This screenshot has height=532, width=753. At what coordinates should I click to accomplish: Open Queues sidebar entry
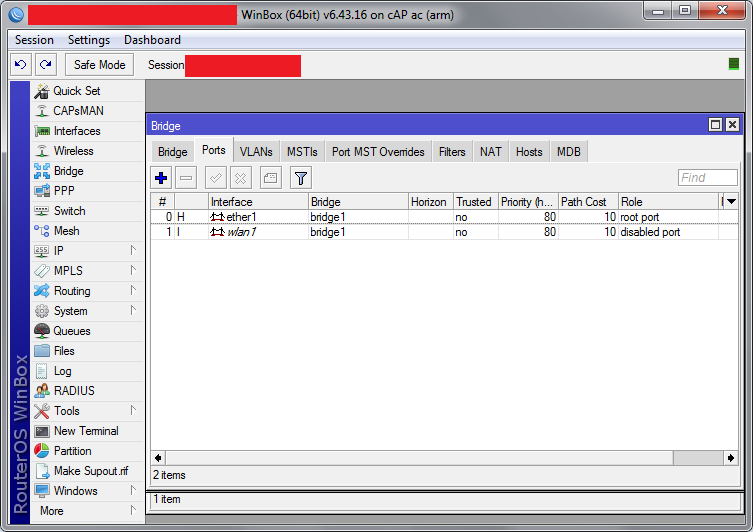tap(88, 331)
